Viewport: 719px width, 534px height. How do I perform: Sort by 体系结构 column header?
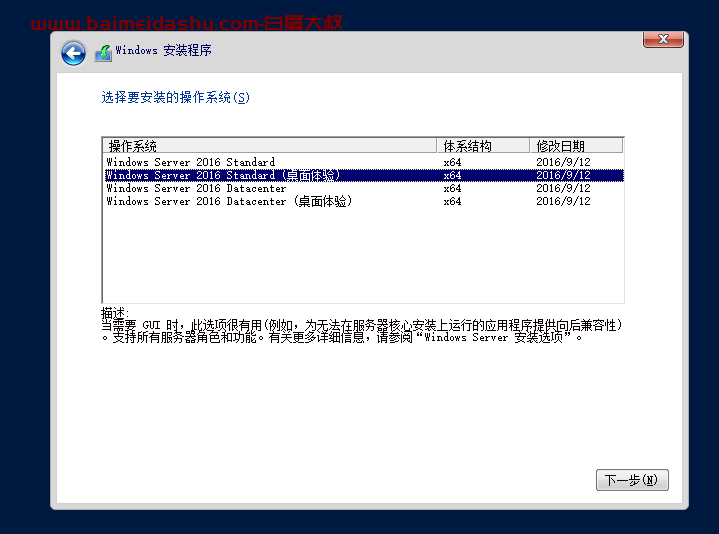click(x=483, y=146)
